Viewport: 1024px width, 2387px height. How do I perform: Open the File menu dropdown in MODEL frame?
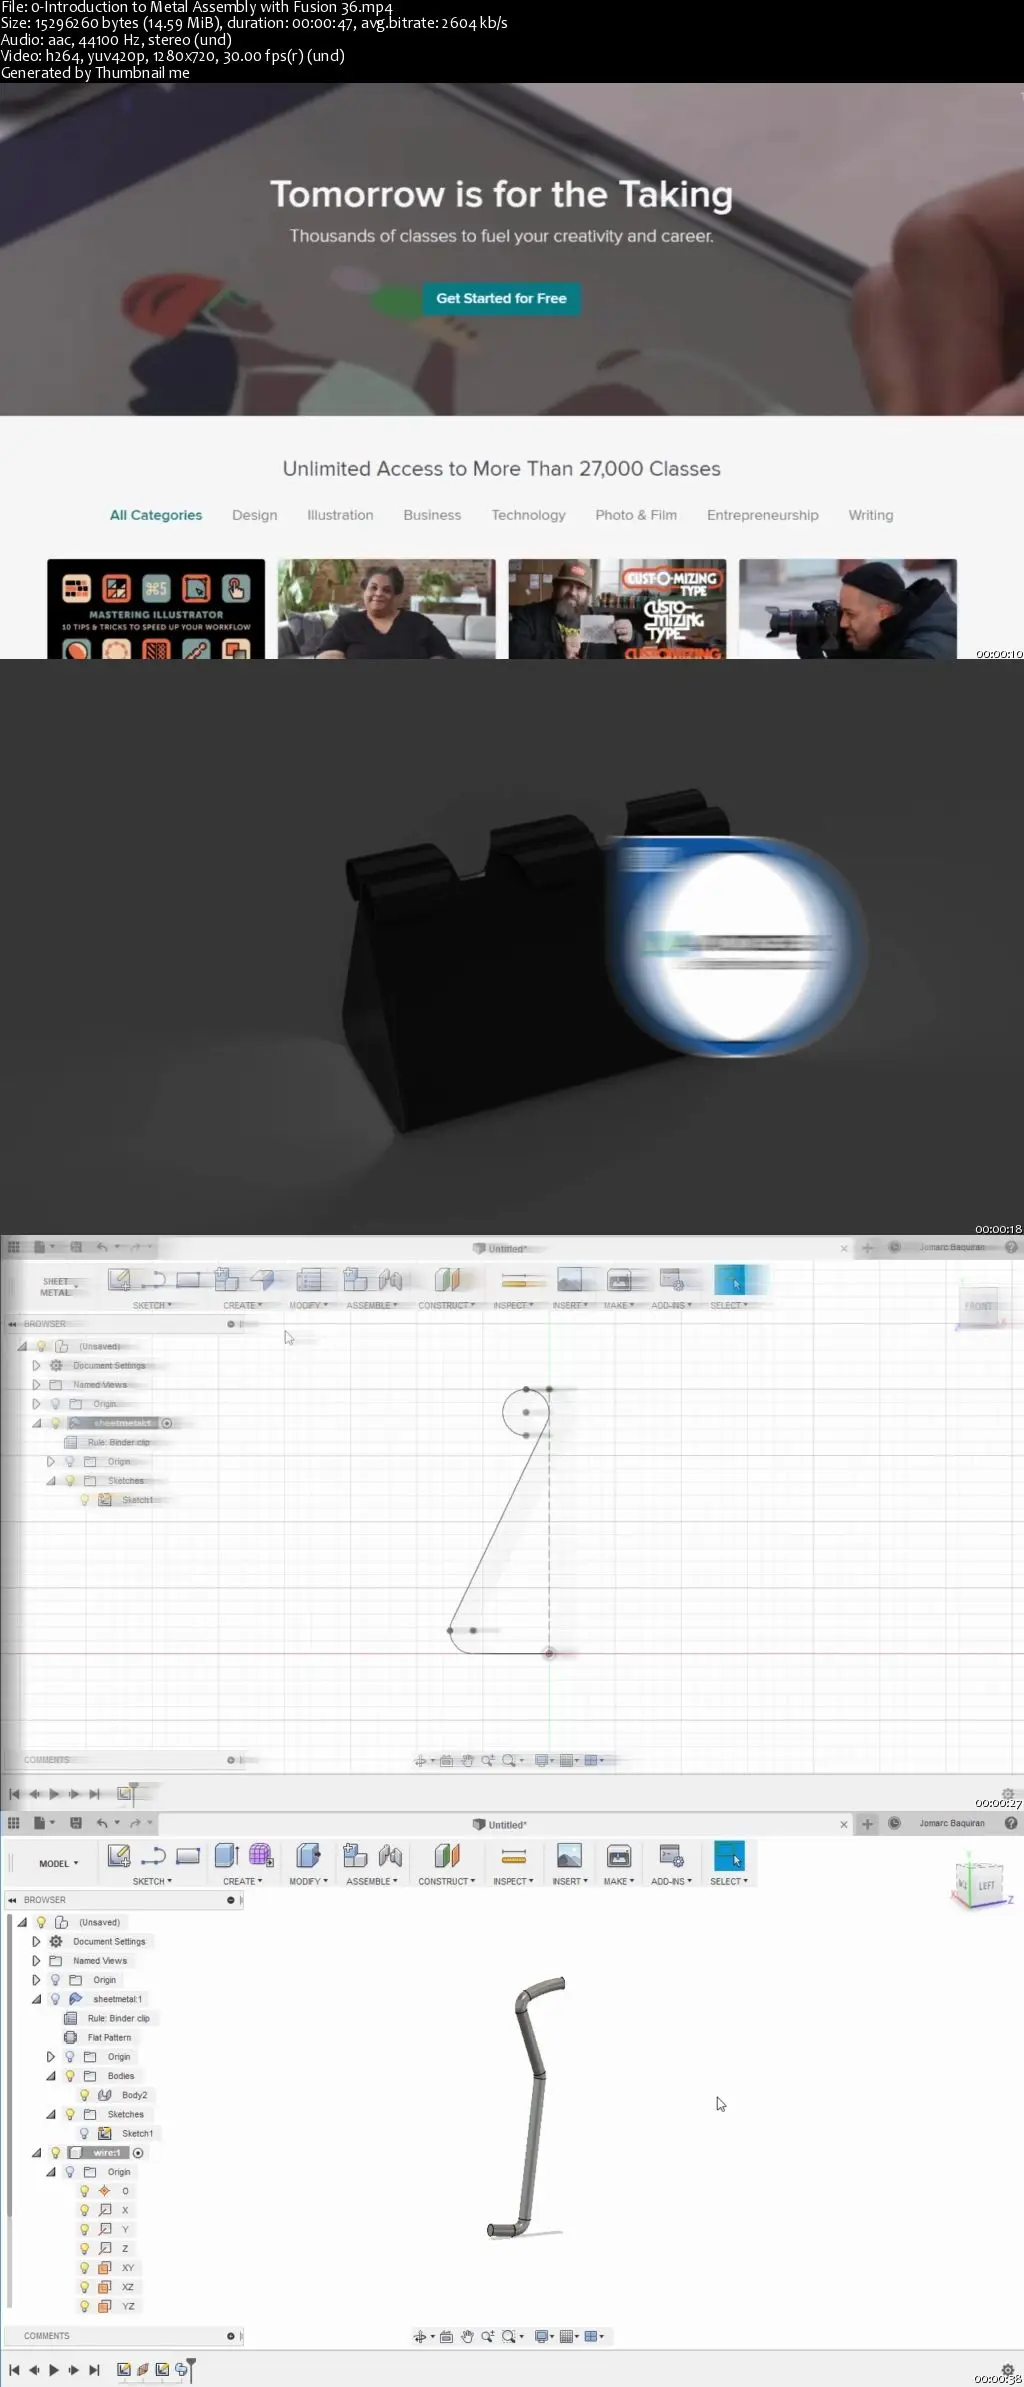pos(44,1823)
